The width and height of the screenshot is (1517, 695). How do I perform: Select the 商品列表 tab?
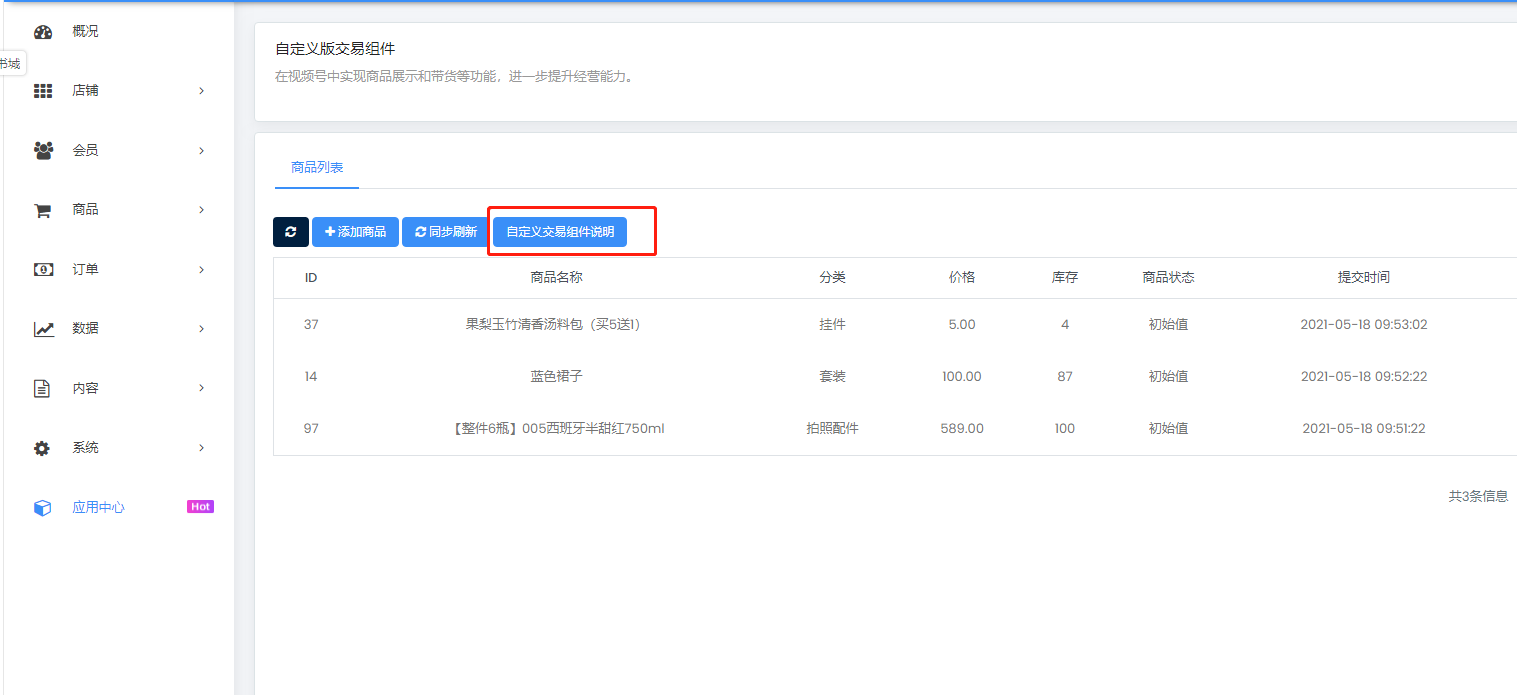click(317, 168)
